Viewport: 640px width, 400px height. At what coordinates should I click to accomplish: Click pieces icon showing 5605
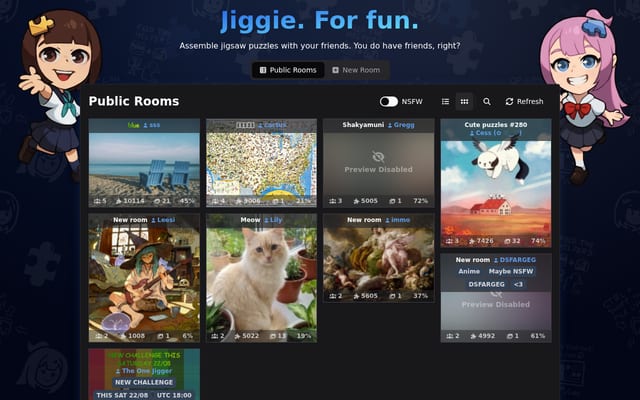(356, 296)
